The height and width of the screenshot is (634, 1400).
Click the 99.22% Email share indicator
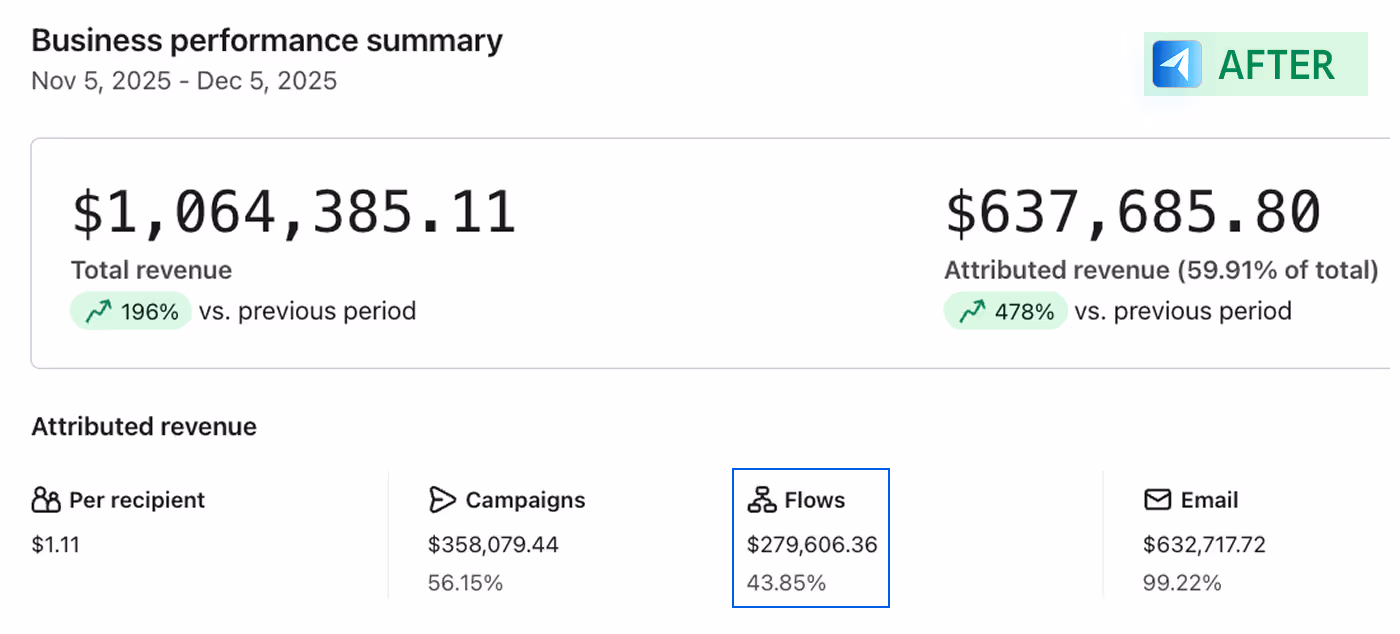[1183, 581]
